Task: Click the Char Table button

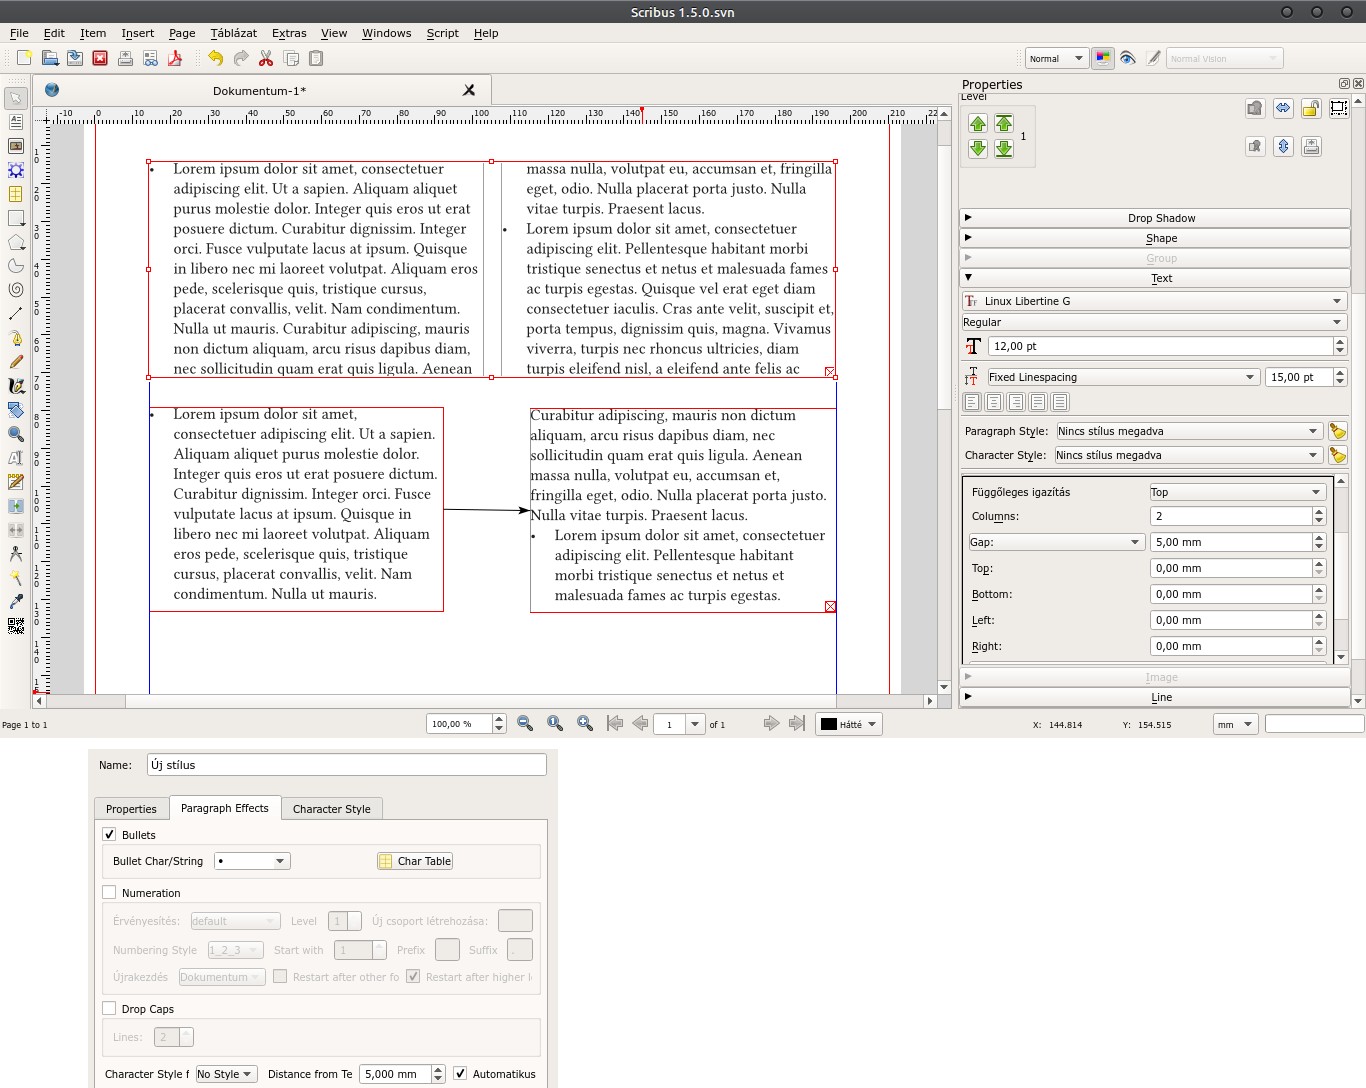Action: tap(415, 861)
